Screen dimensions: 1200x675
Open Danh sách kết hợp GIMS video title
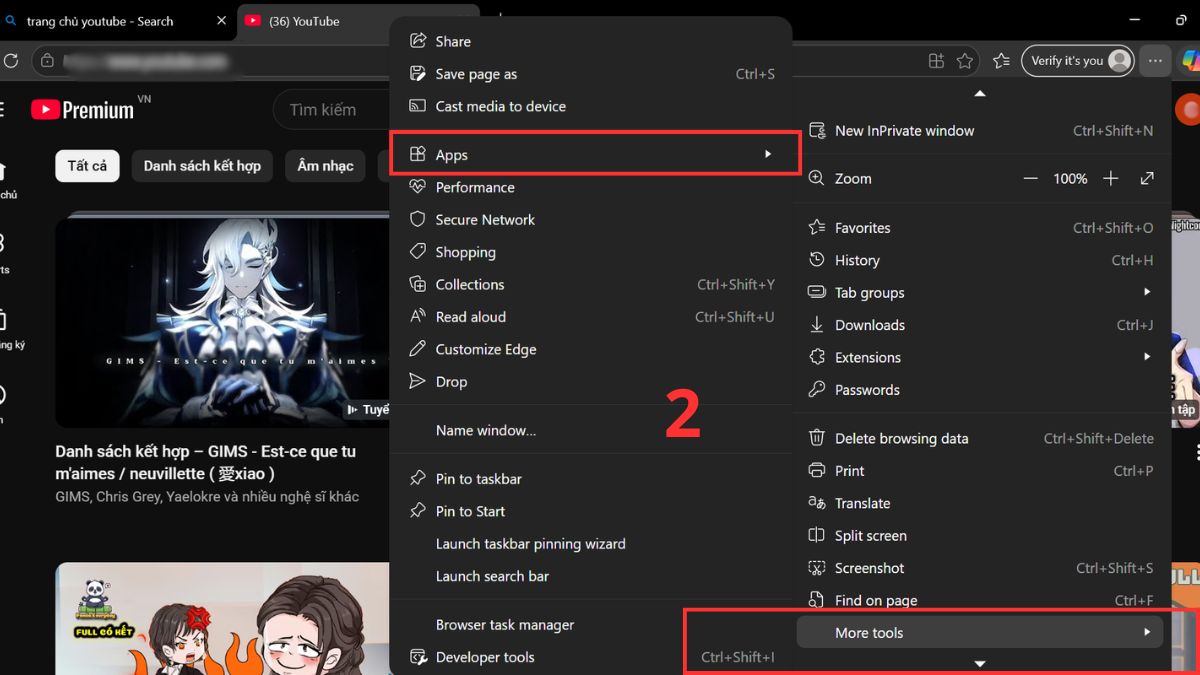[205, 462]
